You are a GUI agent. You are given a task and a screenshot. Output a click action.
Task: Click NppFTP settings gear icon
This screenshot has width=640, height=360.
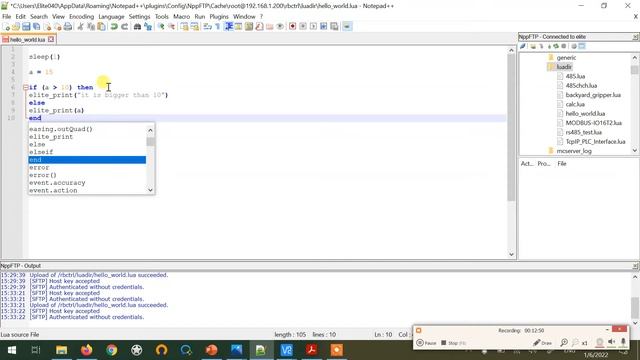point(573,47)
